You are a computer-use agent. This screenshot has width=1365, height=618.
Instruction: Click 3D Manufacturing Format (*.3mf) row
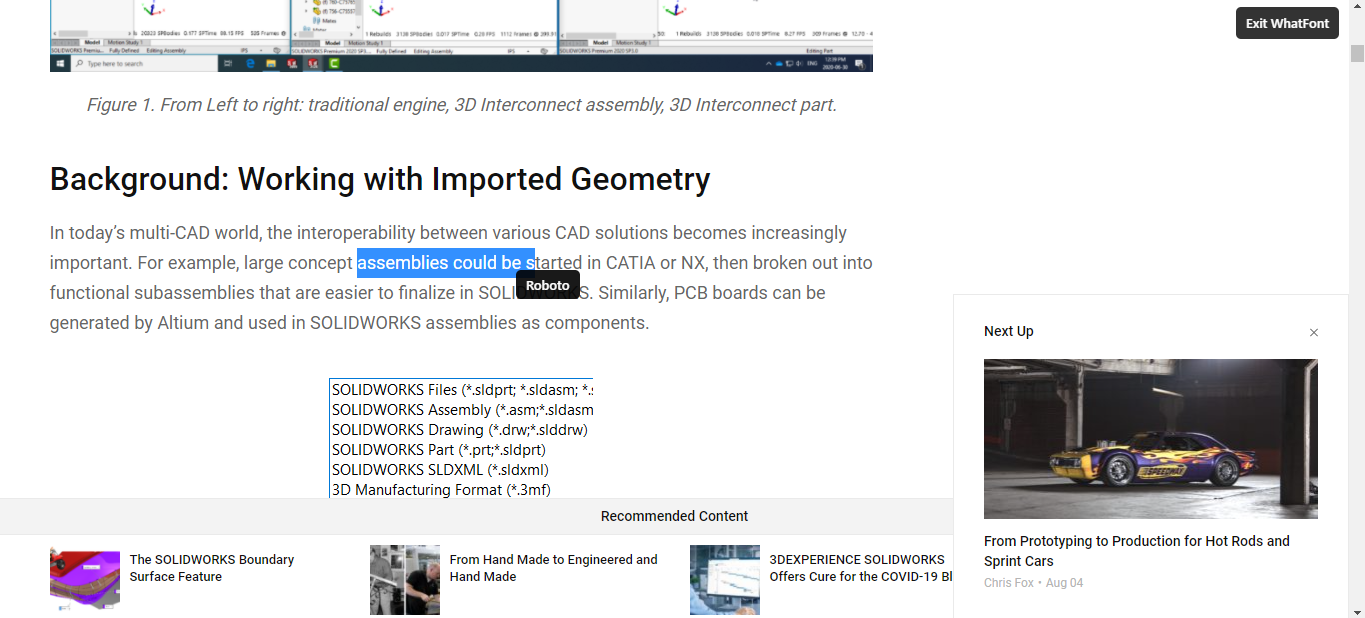tap(441, 489)
